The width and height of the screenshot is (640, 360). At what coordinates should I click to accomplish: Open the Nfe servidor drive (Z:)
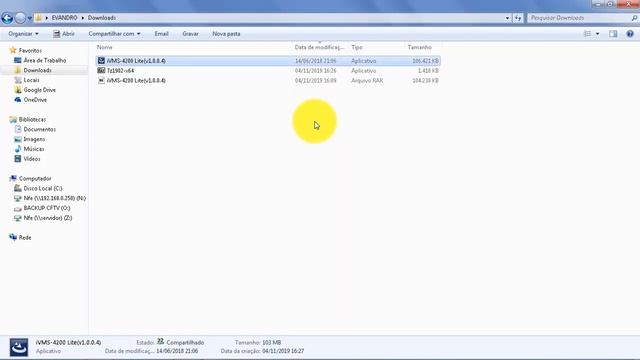pyautogui.click(x=48, y=218)
